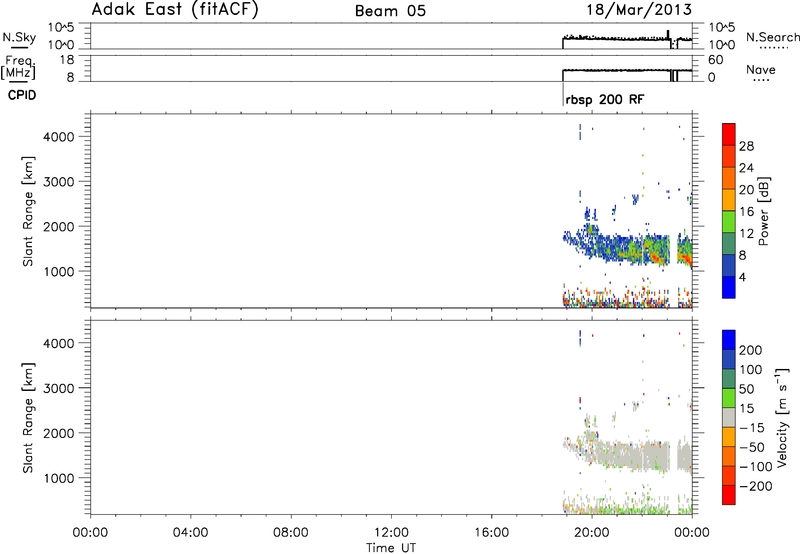Click the '16:00' time tick label
This screenshot has width=800, height=554.
(x=491, y=533)
